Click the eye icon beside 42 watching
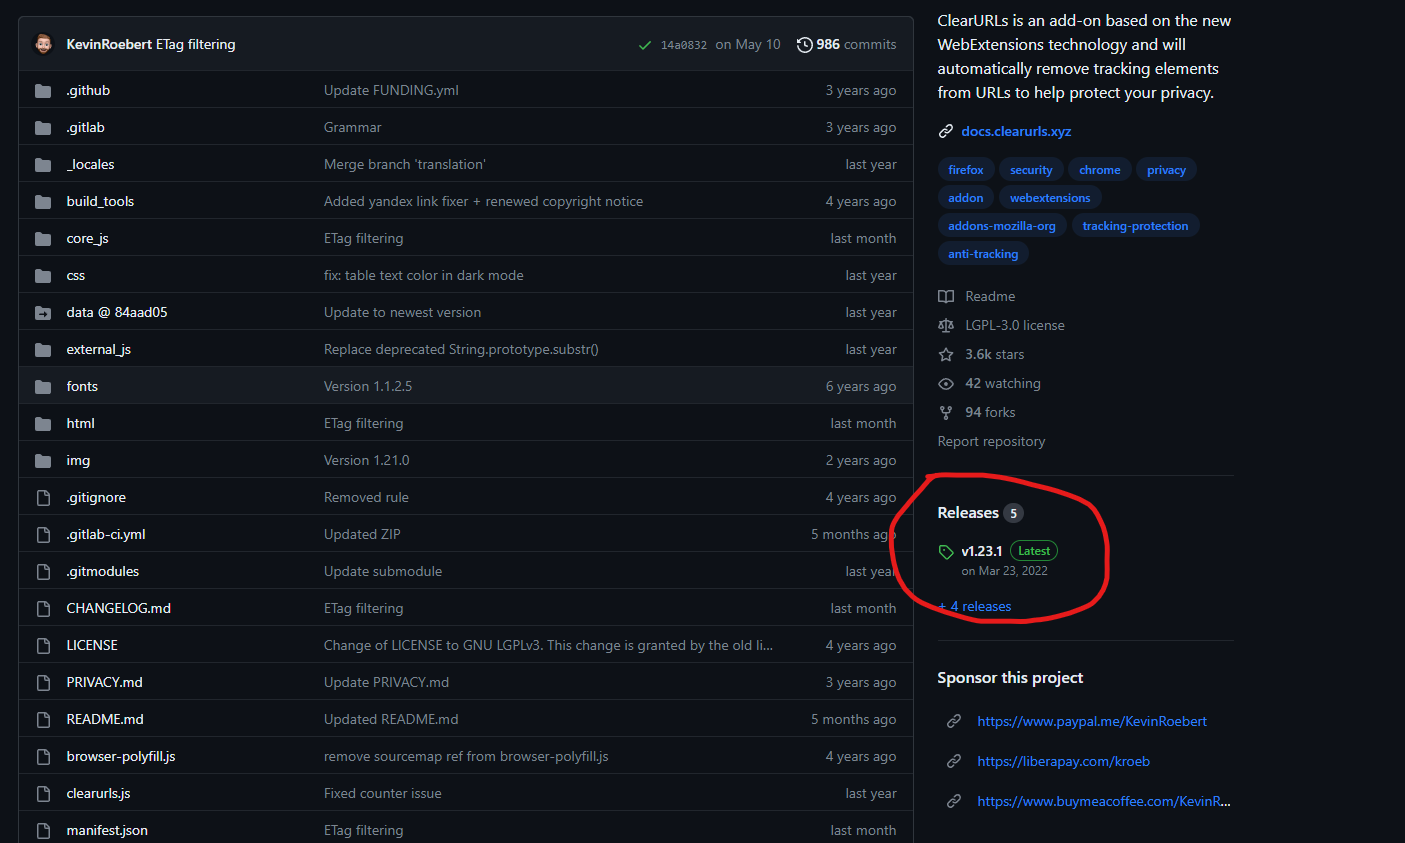This screenshot has height=843, width=1405. pyautogui.click(x=946, y=384)
